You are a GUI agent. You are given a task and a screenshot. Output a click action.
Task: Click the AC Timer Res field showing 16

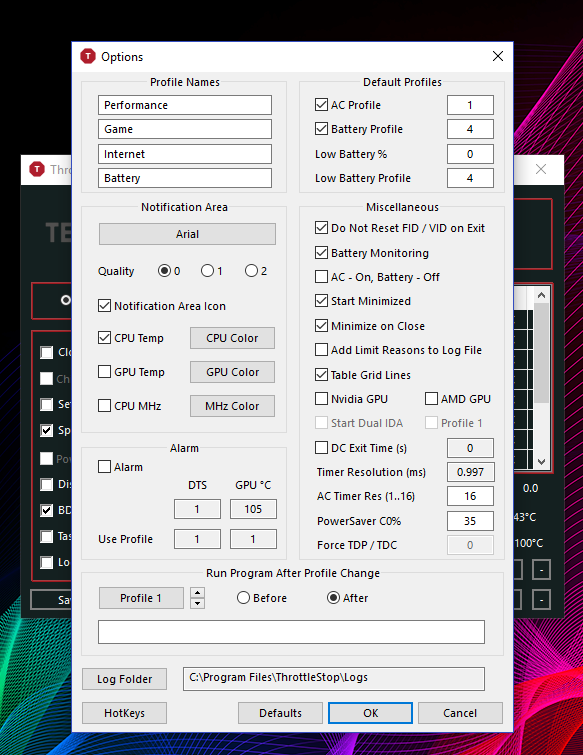(x=470, y=496)
